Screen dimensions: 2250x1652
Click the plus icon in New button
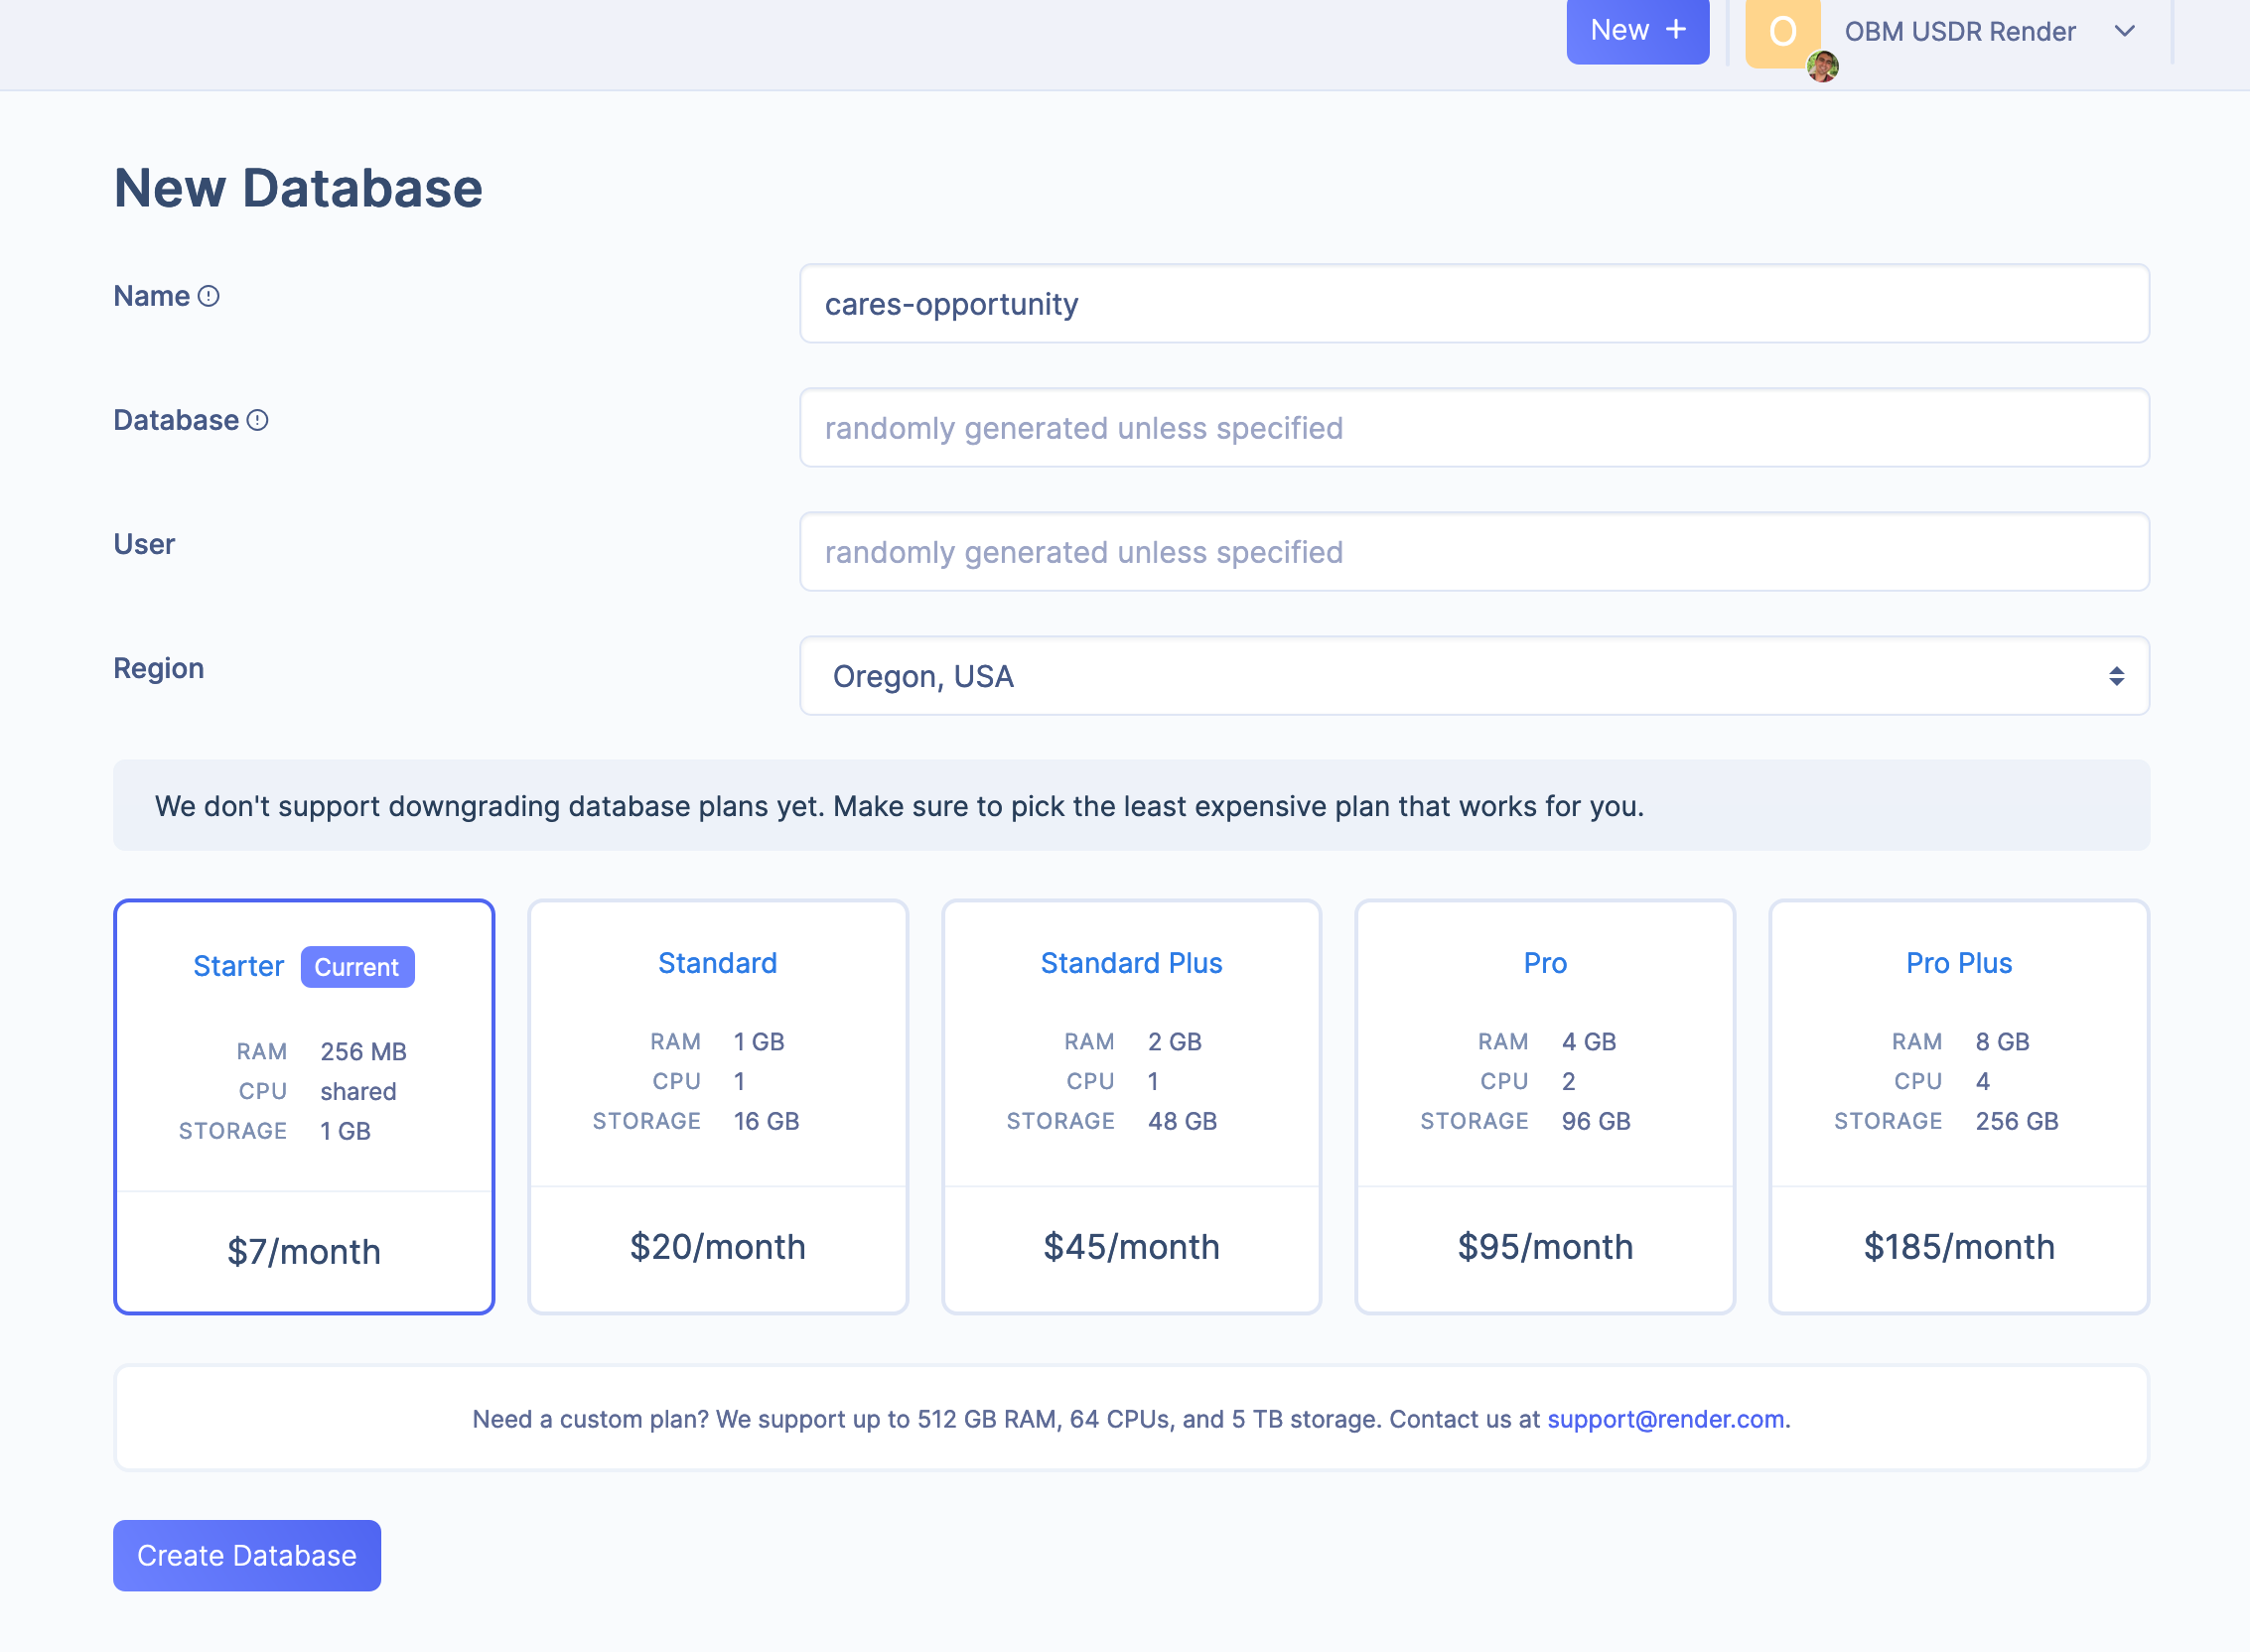click(x=1676, y=30)
